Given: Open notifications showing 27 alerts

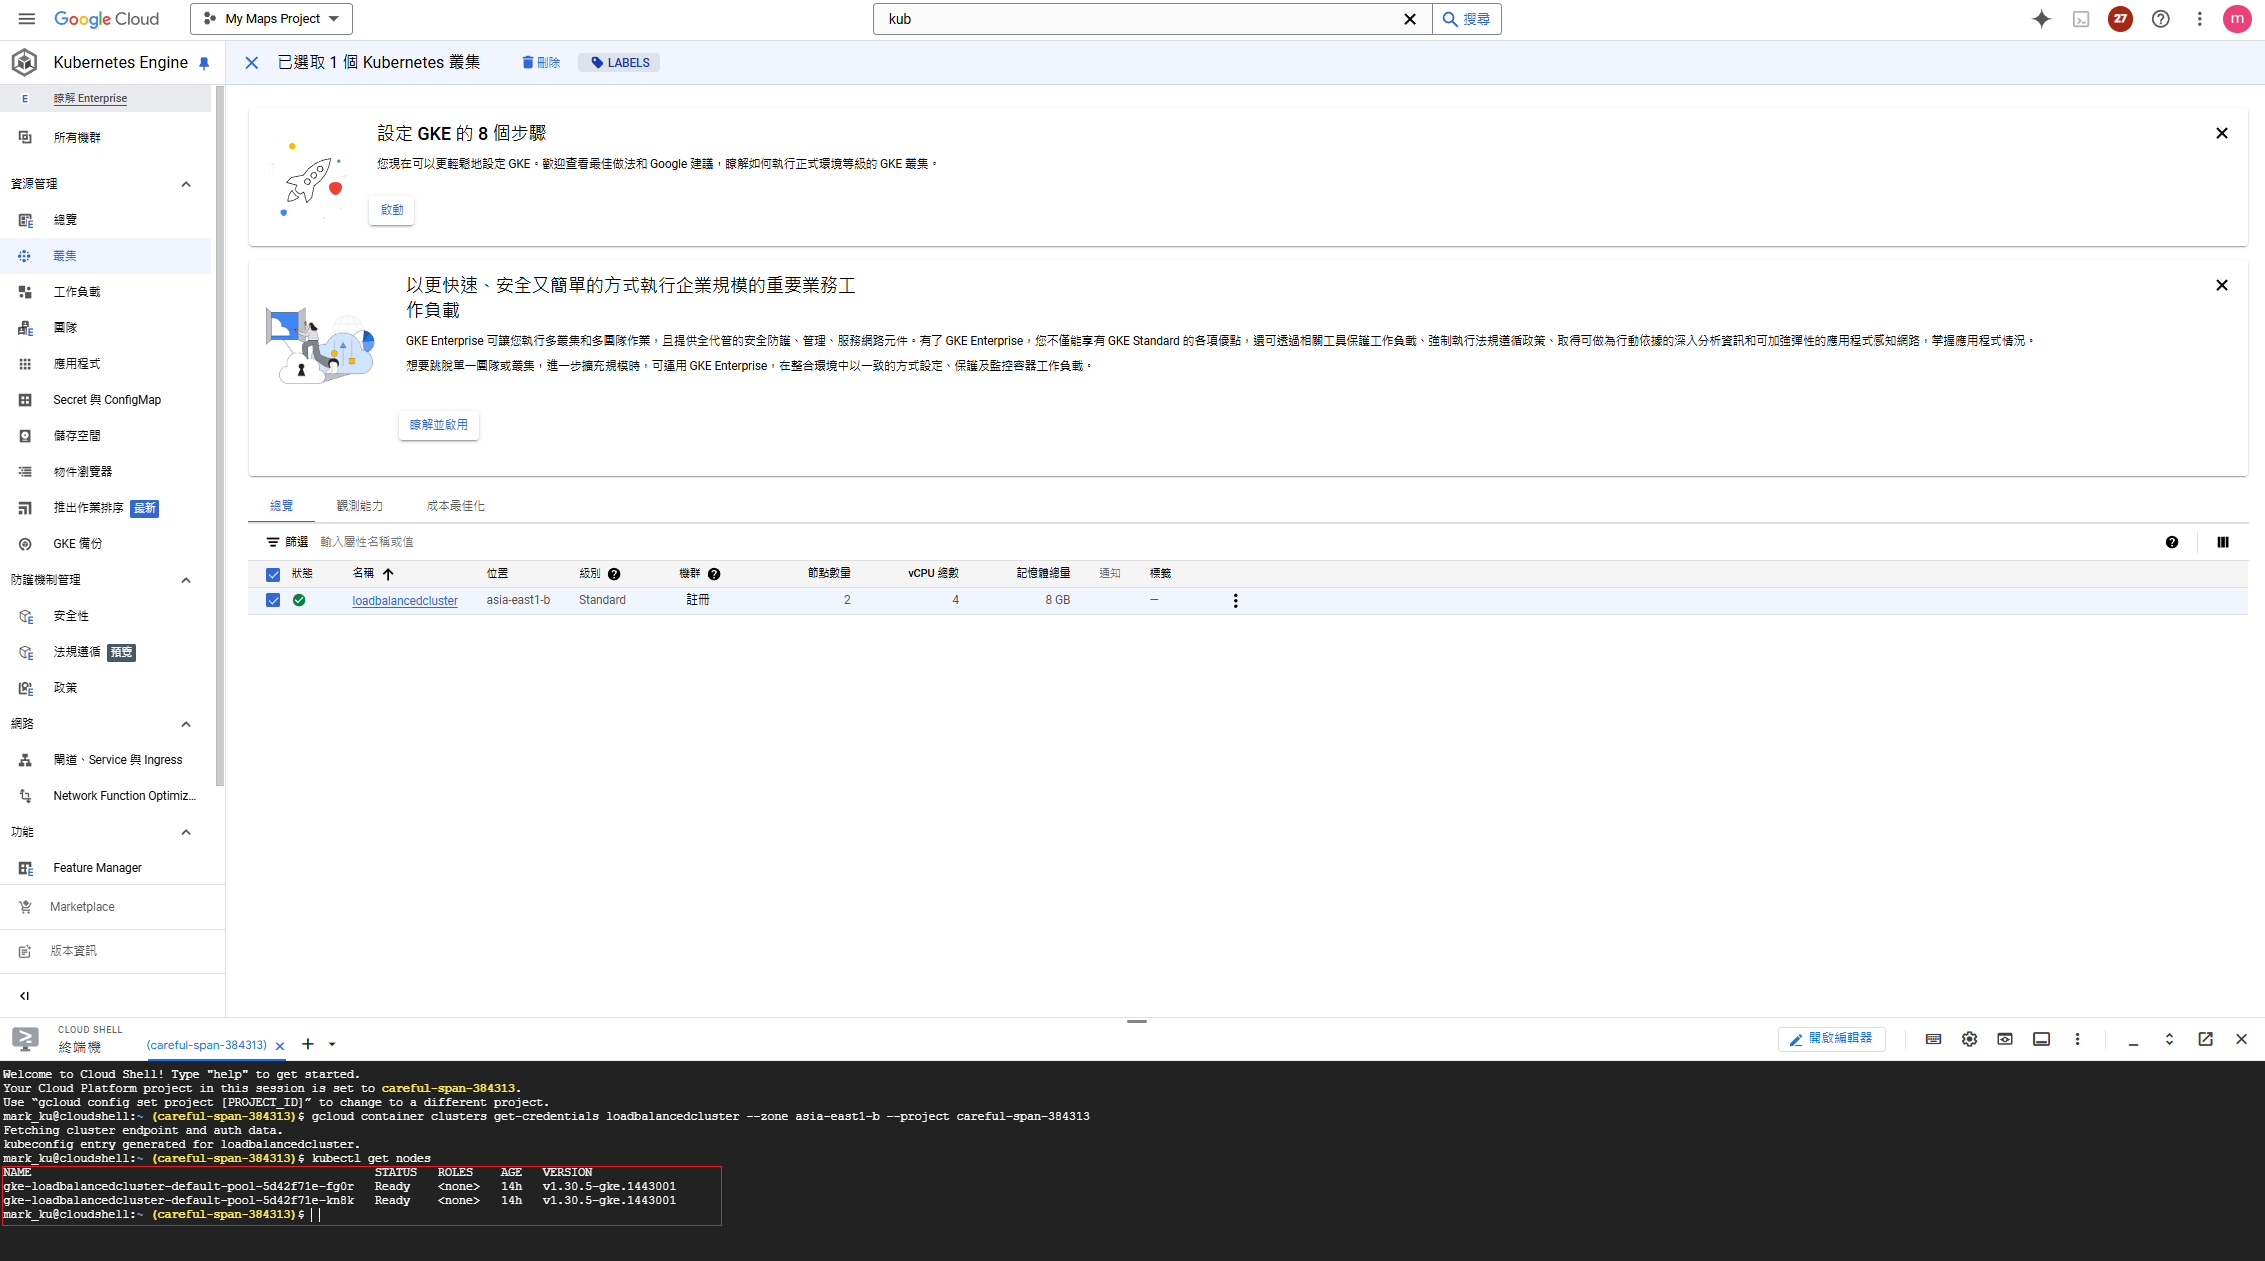Looking at the screenshot, I should pyautogui.click(x=2119, y=19).
